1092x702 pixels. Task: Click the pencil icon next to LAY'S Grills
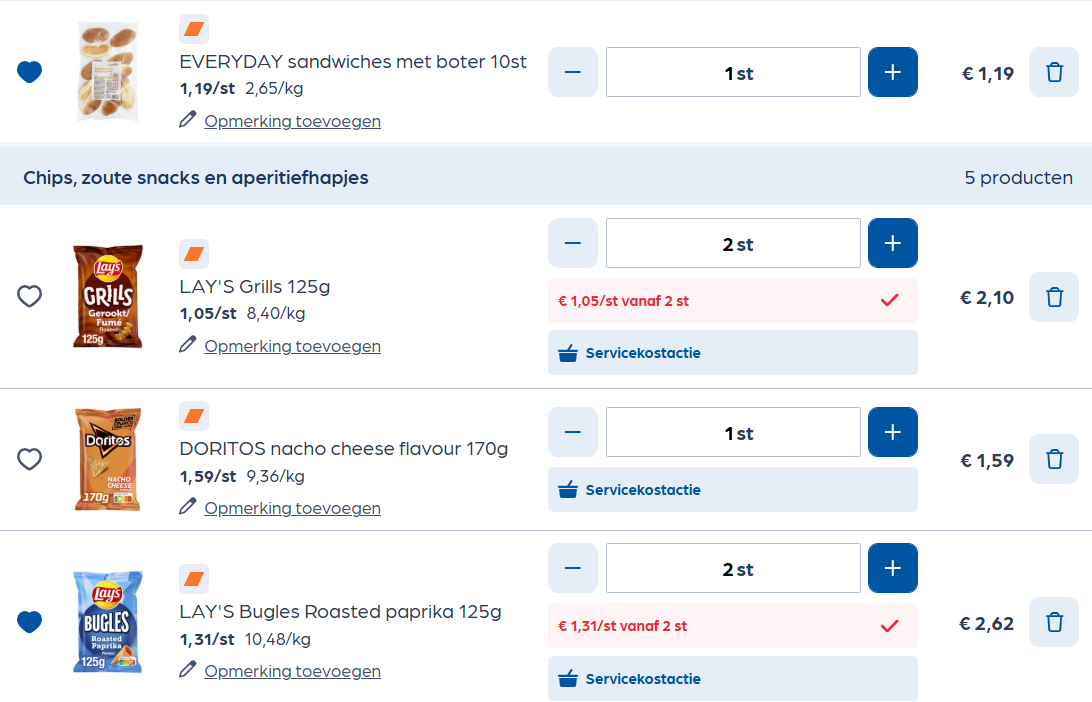[x=187, y=345]
